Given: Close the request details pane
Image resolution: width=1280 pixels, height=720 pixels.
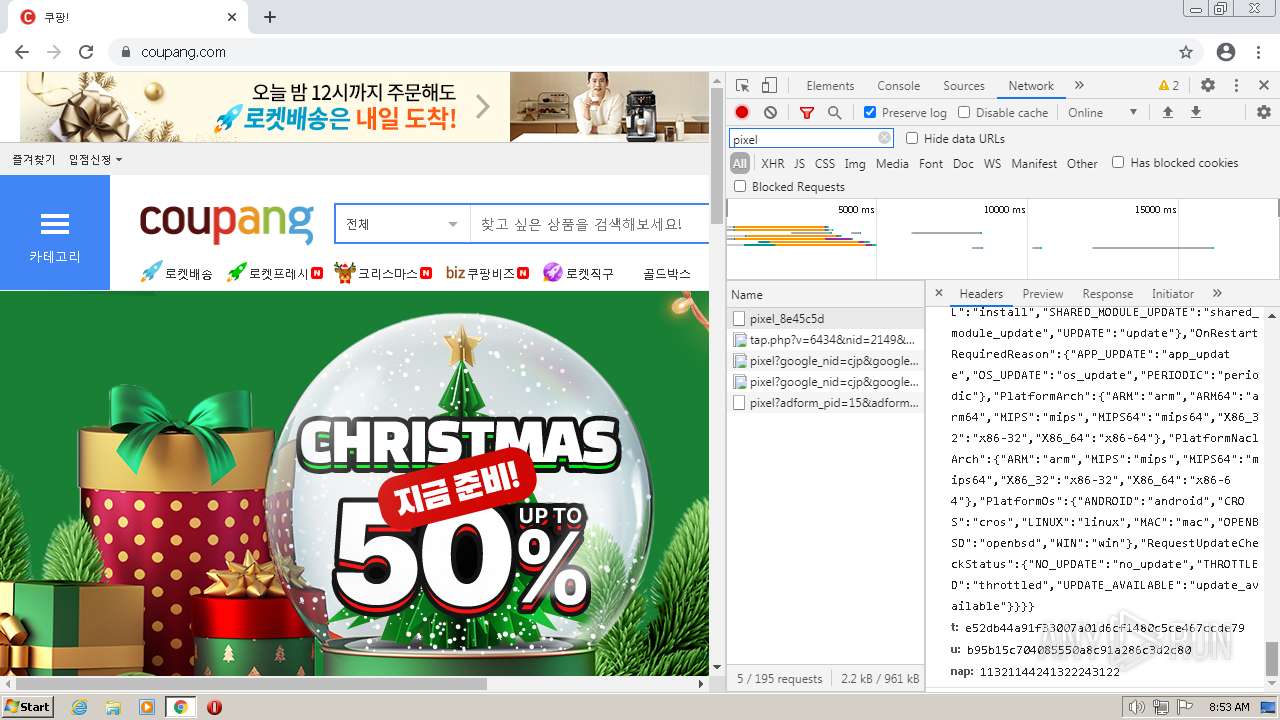Looking at the screenshot, I should (x=938, y=293).
